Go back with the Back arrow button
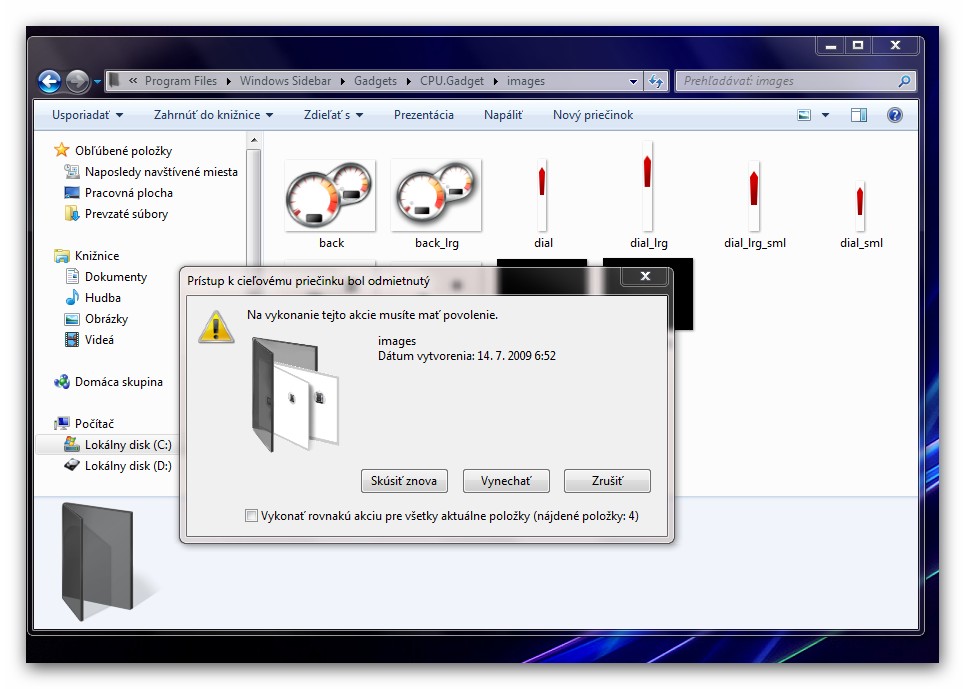 pos(49,81)
